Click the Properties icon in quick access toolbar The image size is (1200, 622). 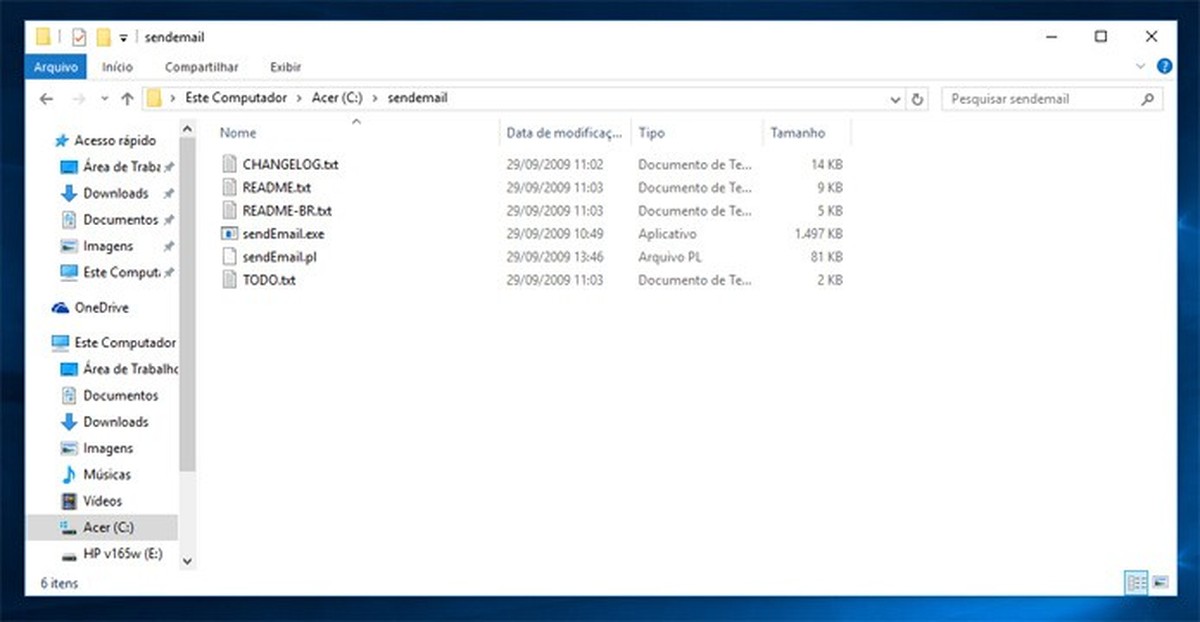[78, 36]
